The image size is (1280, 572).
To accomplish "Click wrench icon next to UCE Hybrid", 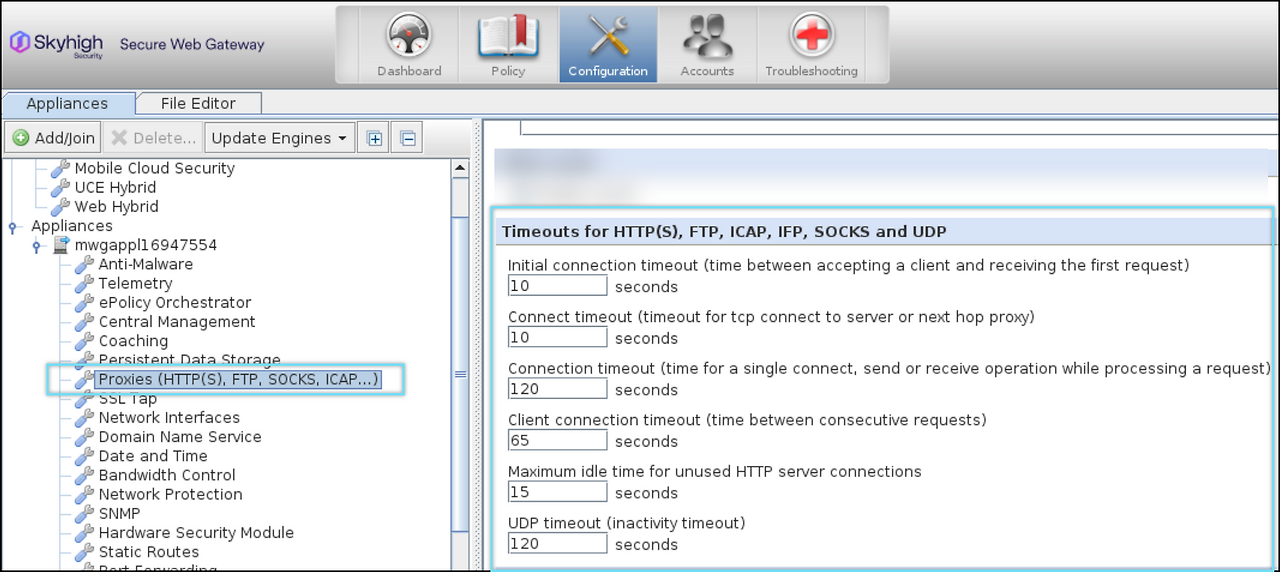I will (60, 188).
